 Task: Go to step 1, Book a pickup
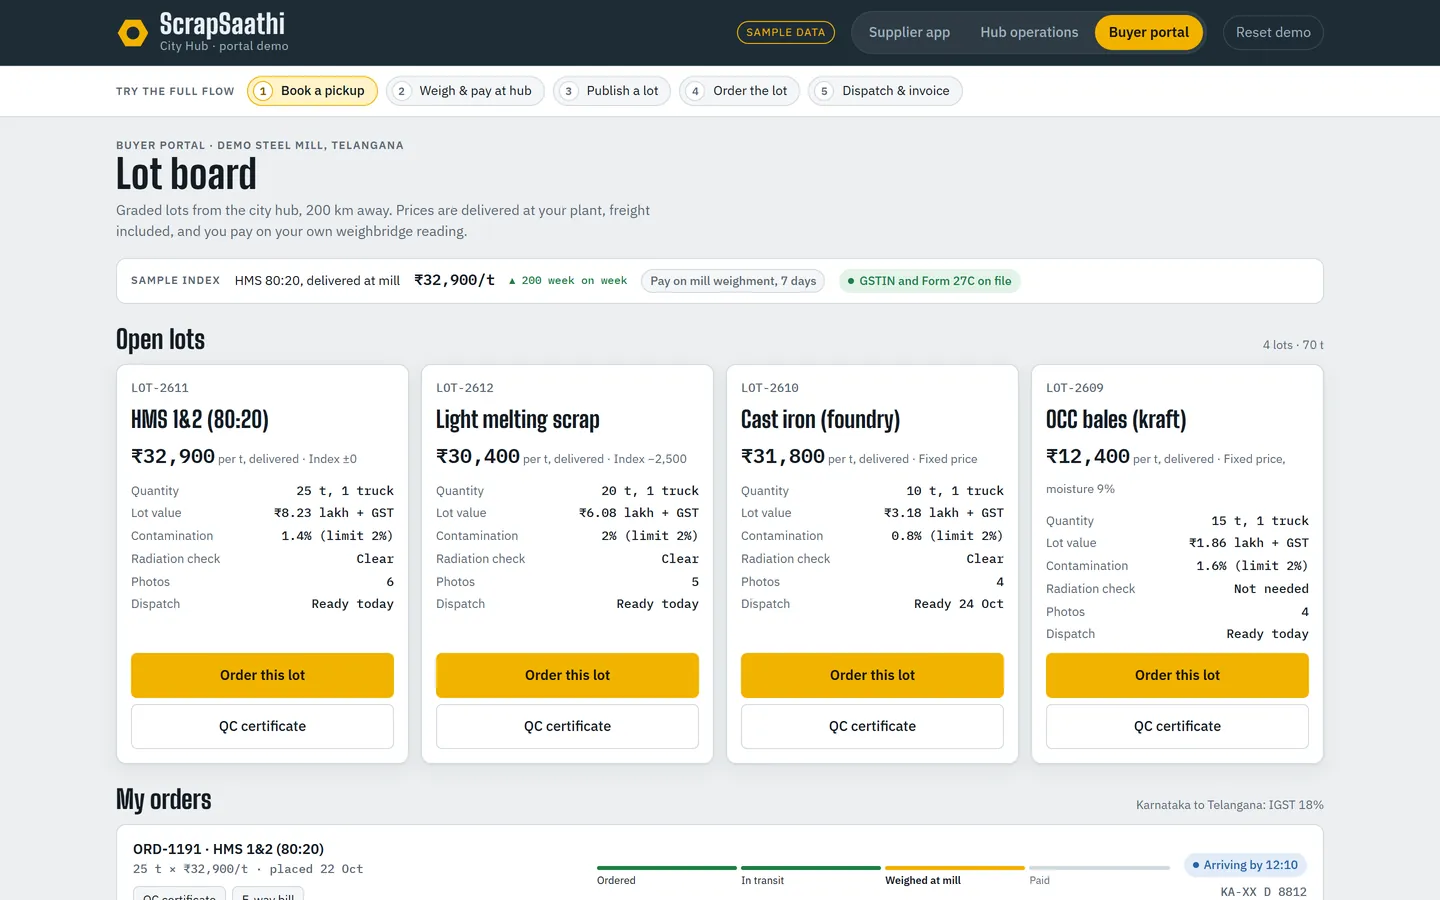312,91
